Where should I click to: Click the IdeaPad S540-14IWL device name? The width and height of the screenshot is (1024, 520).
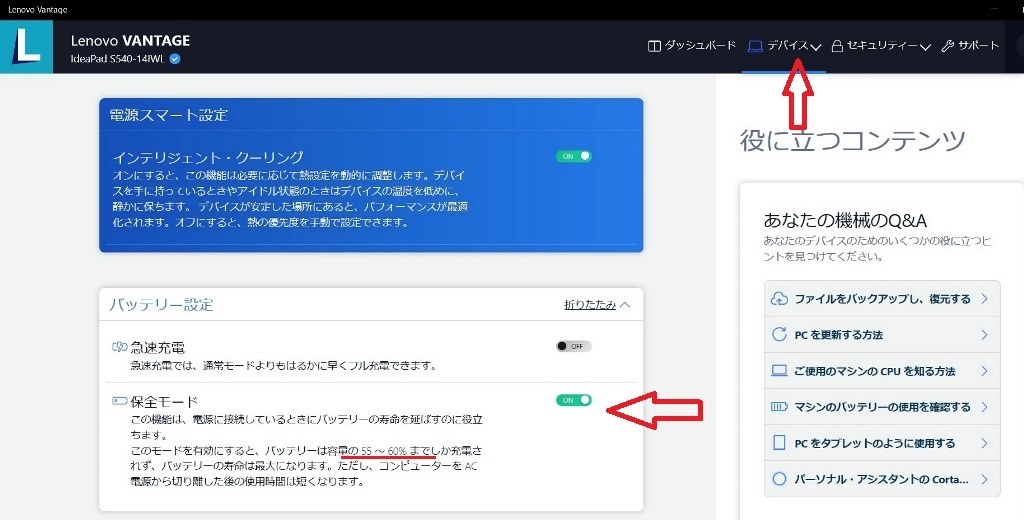pyautogui.click(x=118, y=59)
